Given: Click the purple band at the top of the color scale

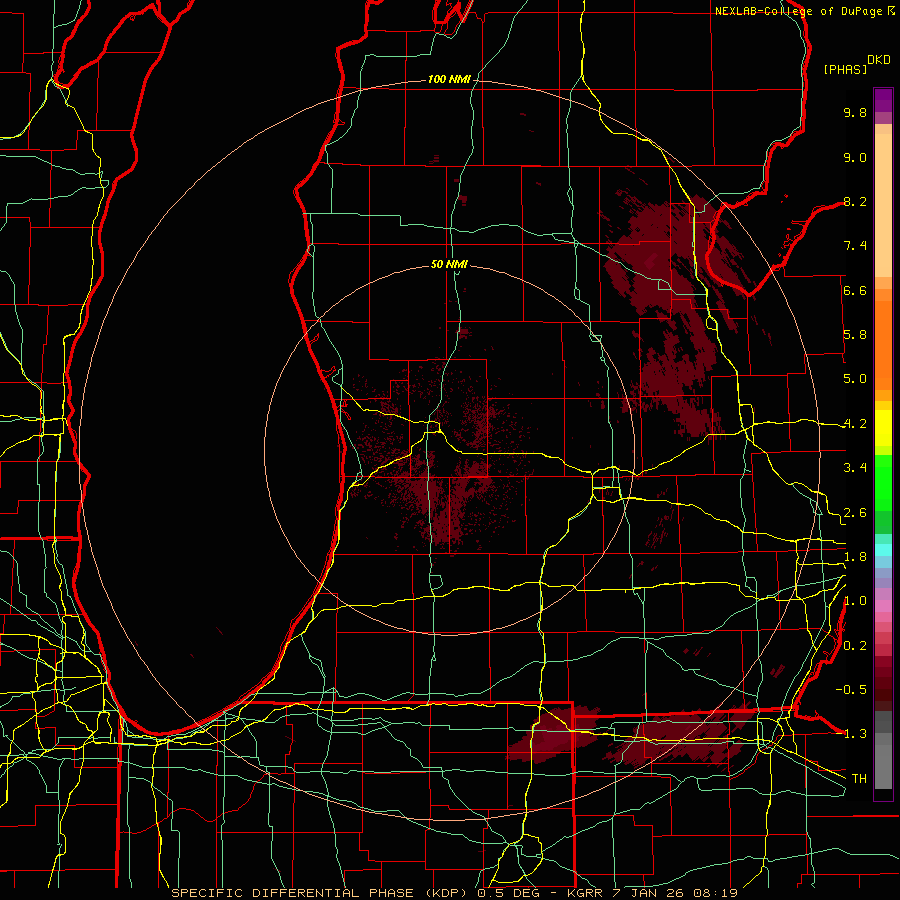Looking at the screenshot, I should point(883,100).
